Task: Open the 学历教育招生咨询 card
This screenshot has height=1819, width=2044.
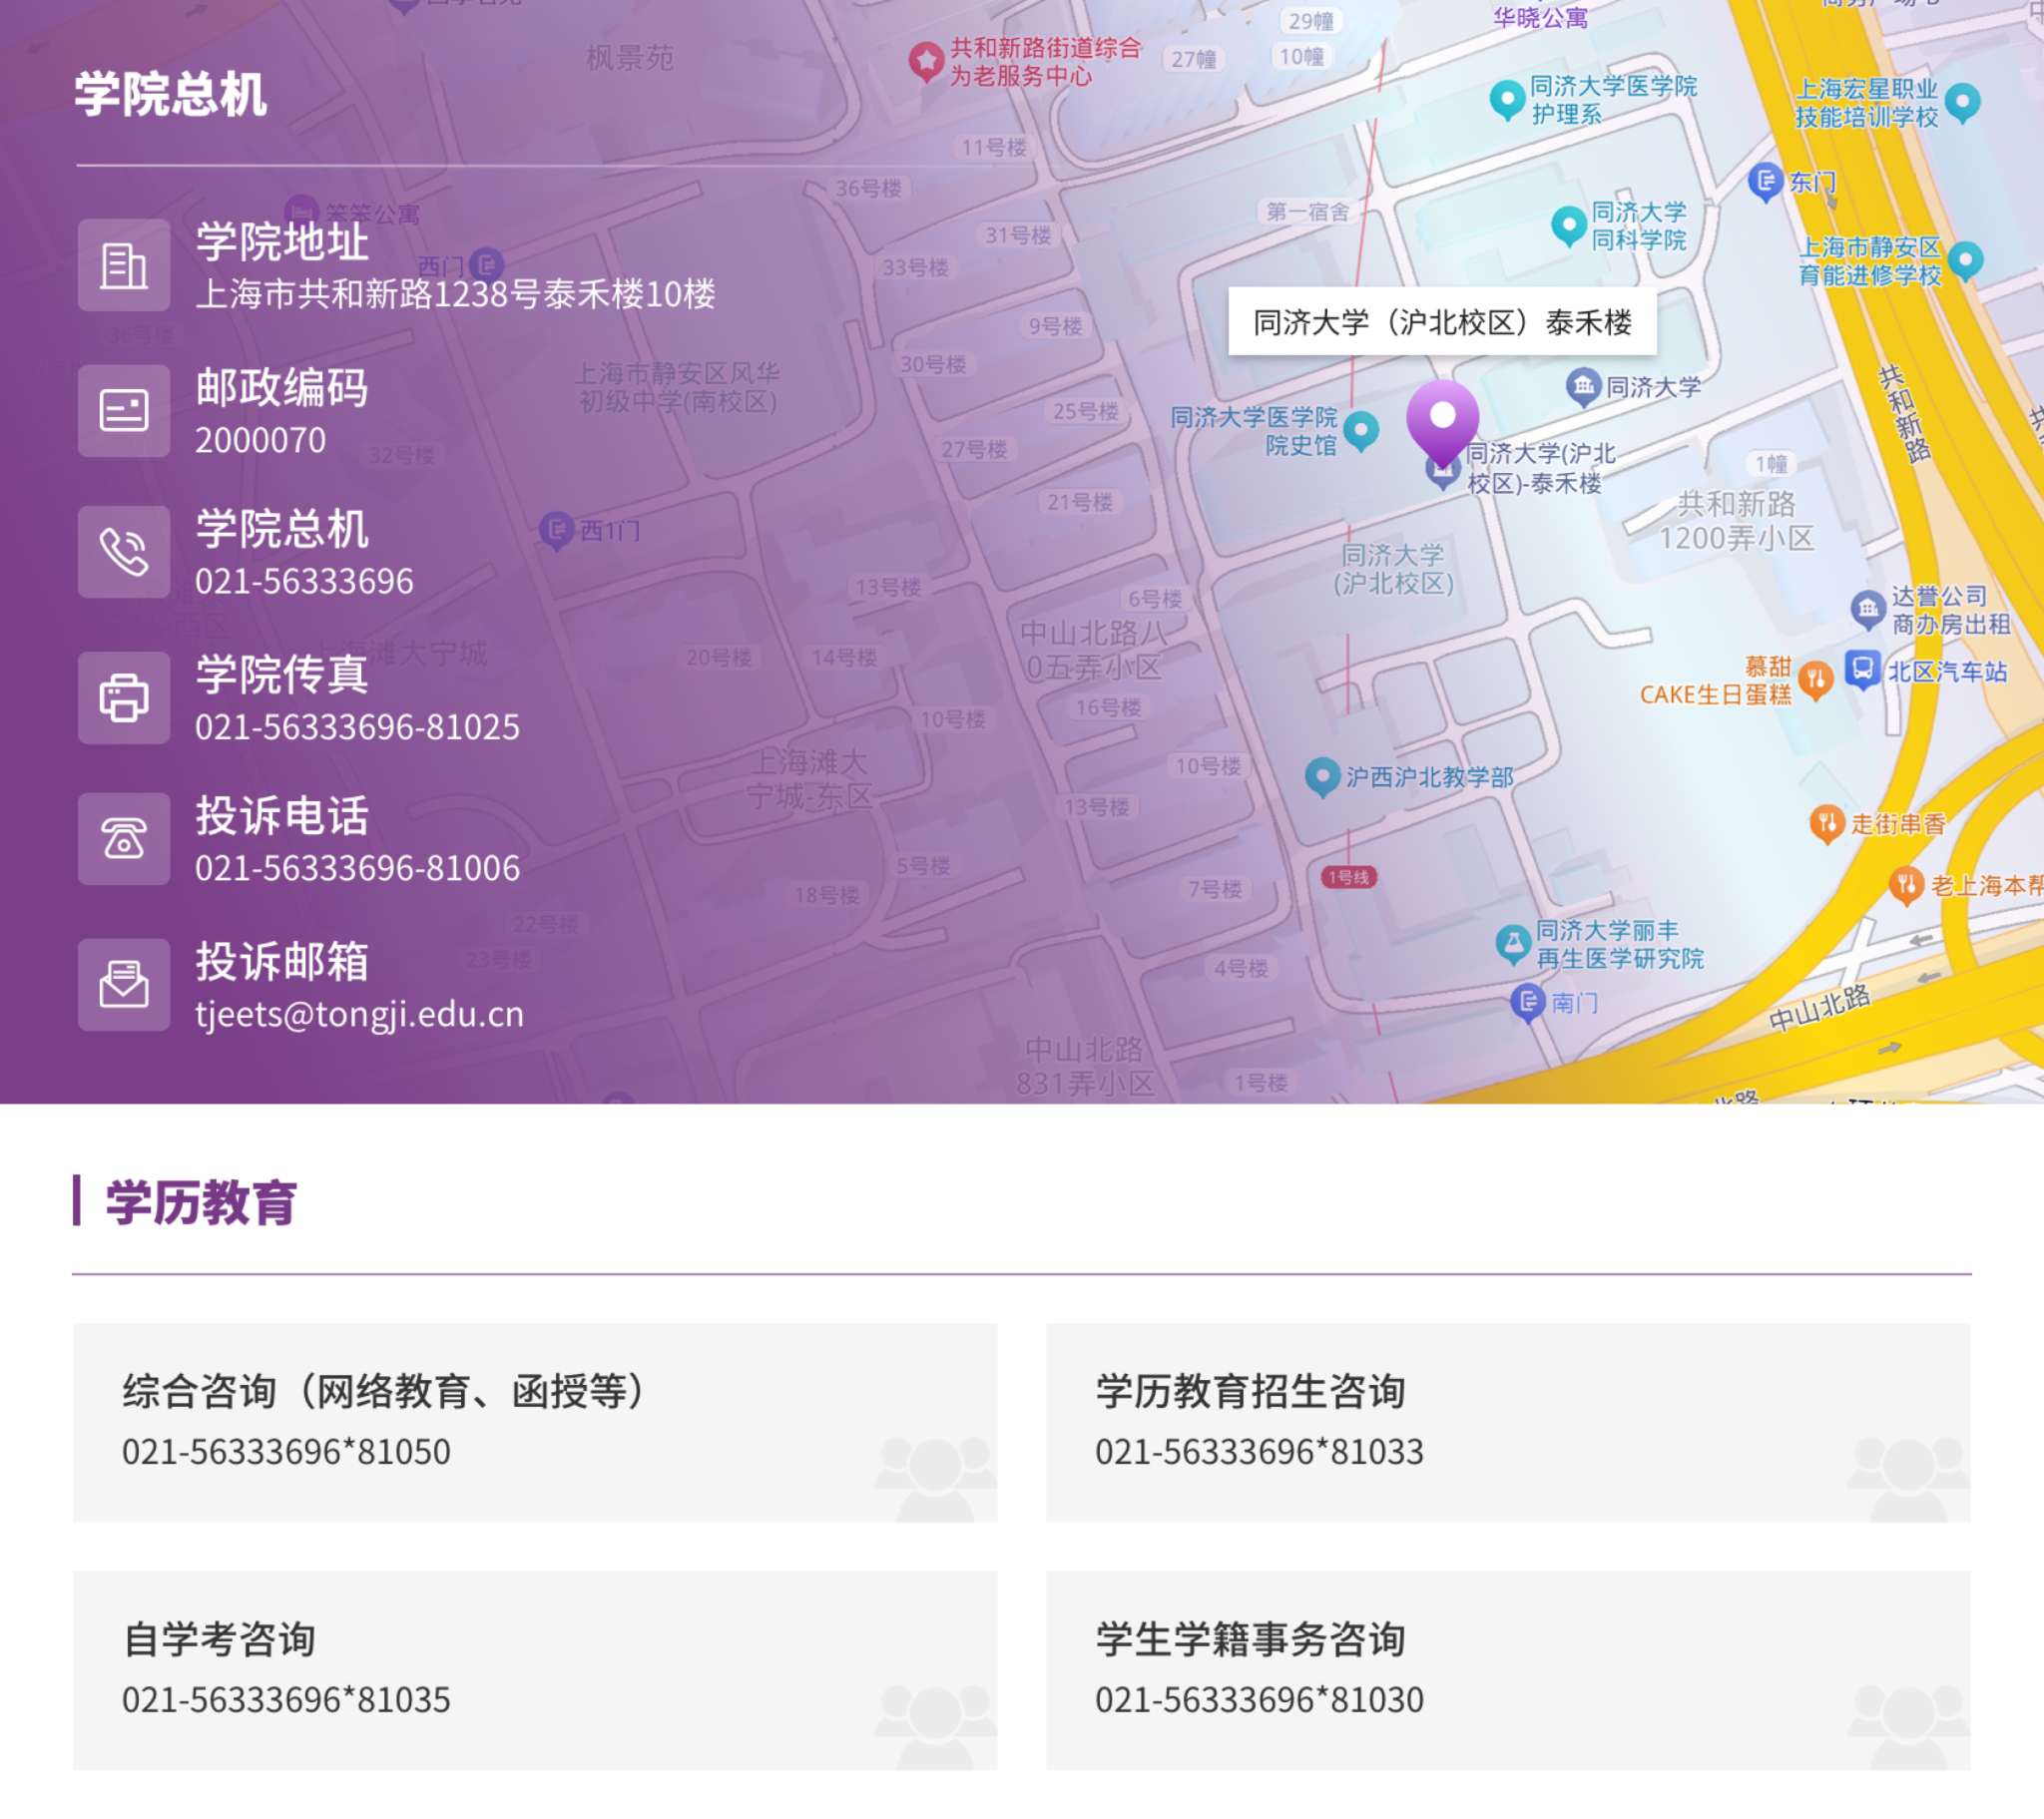Action: click(1507, 1422)
